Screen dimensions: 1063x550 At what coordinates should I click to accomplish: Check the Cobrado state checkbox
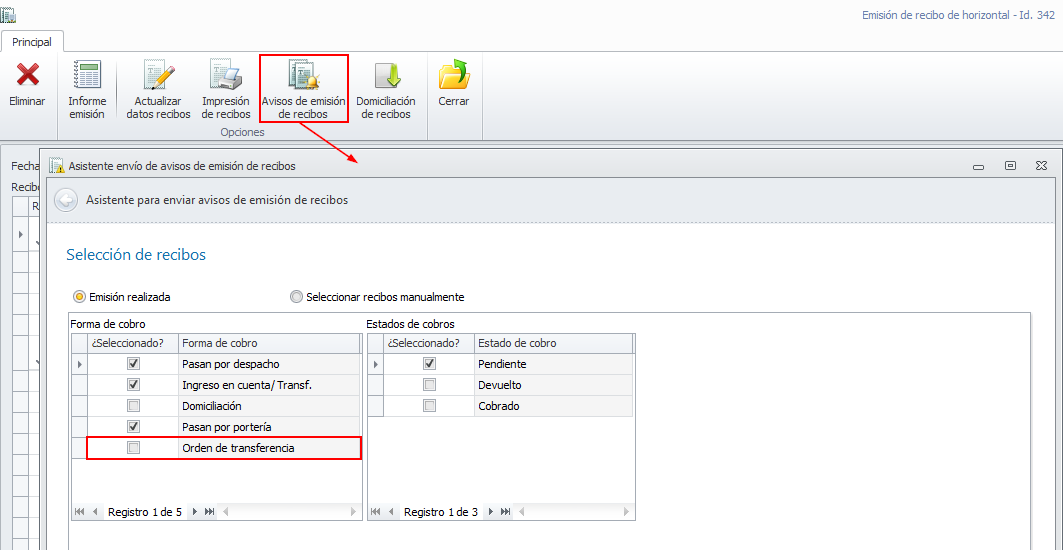429,406
